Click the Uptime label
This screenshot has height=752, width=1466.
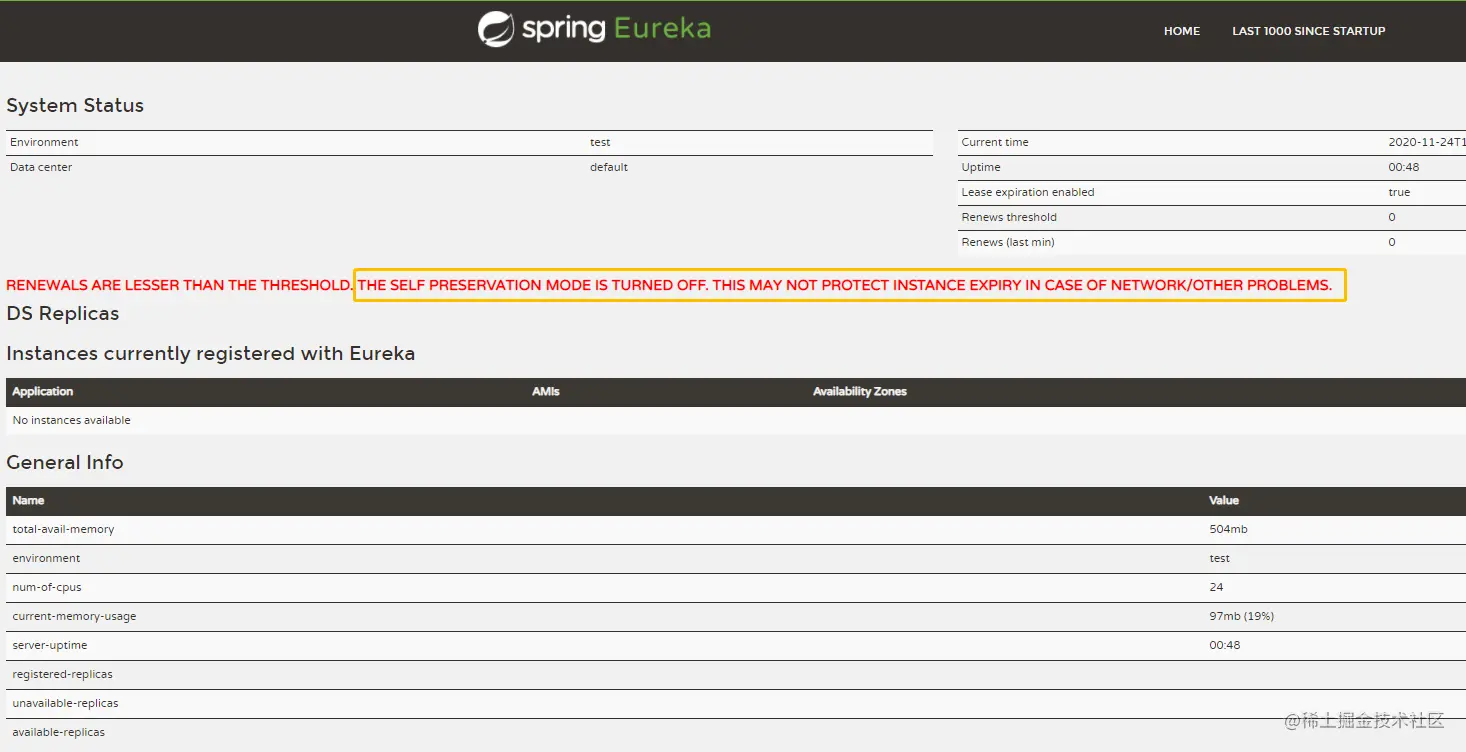coord(981,167)
